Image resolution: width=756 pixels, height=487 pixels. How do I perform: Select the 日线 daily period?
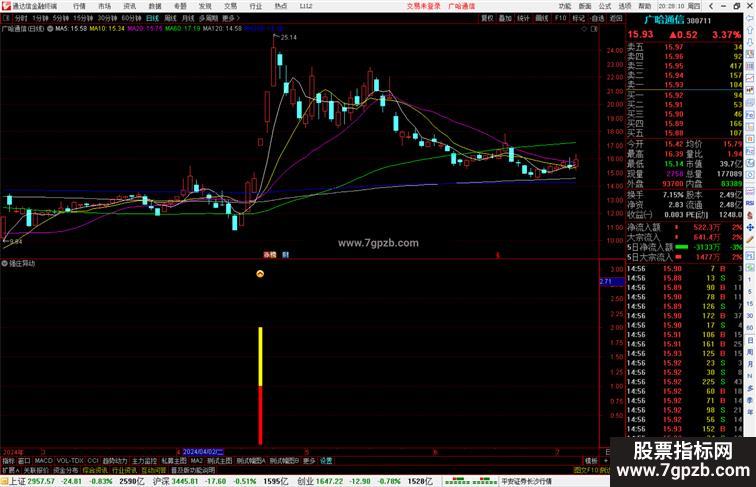(x=152, y=18)
